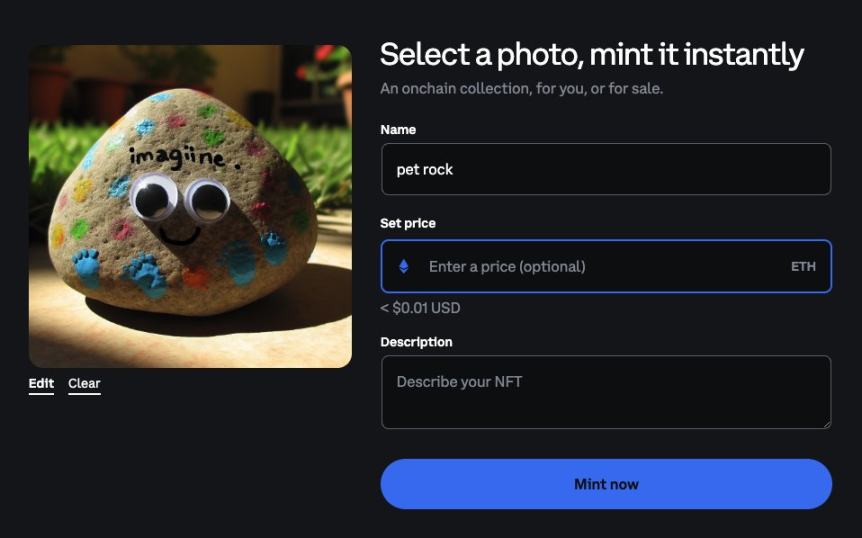The image size is (862, 538).
Task: Click the "Name" field label
Action: tap(398, 129)
